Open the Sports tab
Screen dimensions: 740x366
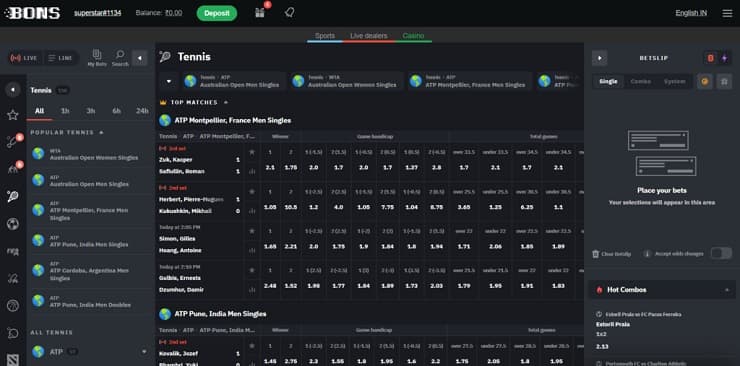coord(325,36)
